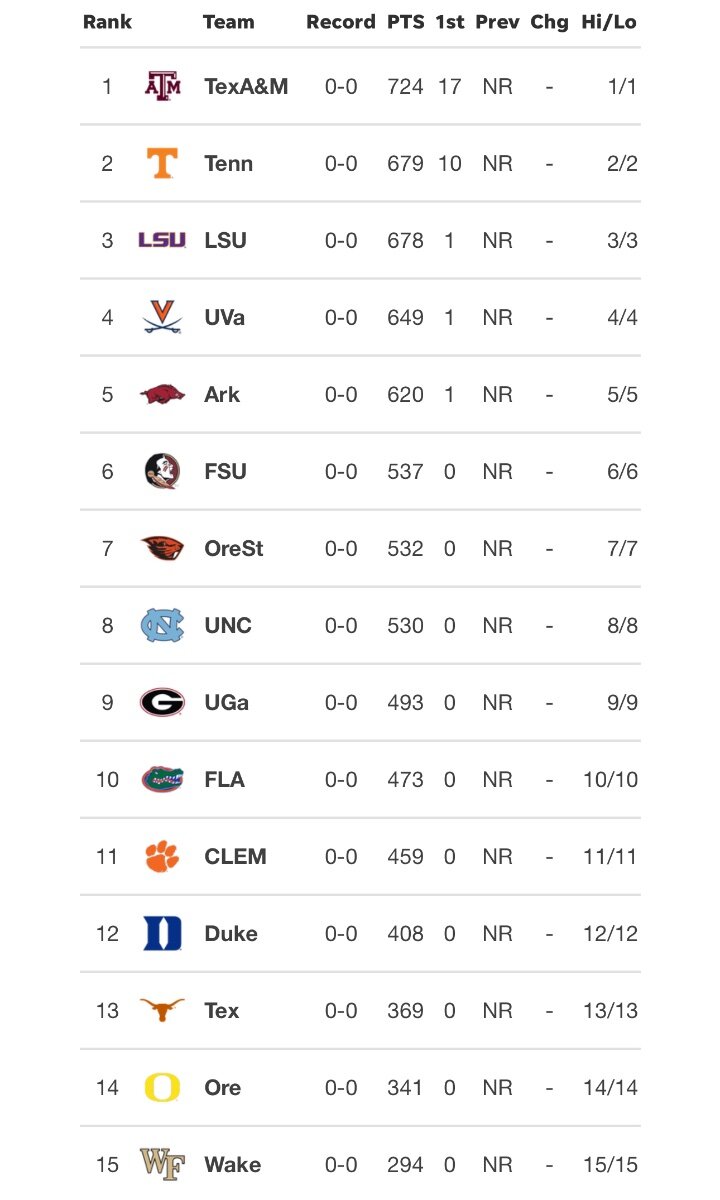Open the Oregon yellow O logo
The height and width of the screenshot is (1200, 720).
click(162, 1087)
